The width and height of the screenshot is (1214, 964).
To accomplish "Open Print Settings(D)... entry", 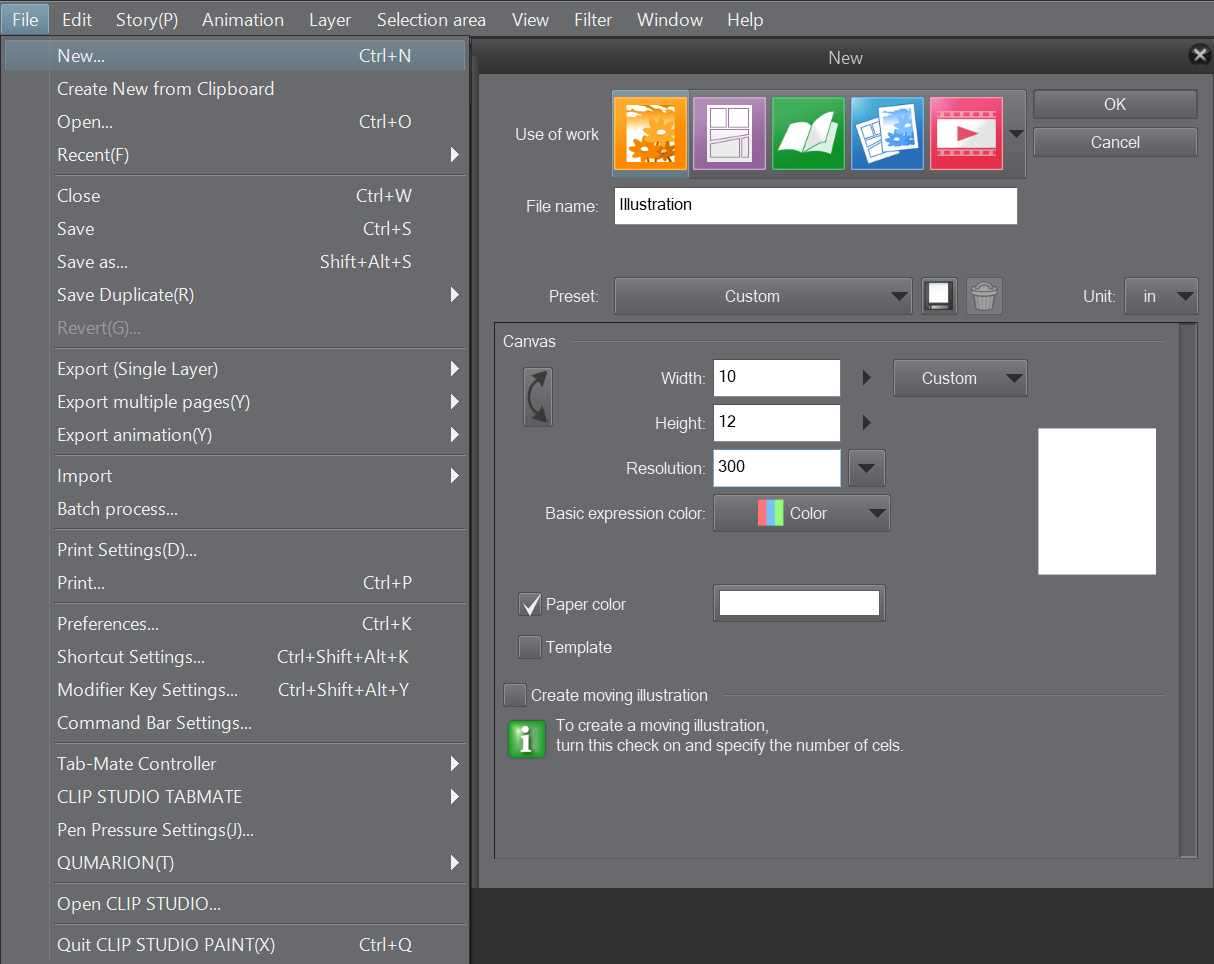I will 235,550.
